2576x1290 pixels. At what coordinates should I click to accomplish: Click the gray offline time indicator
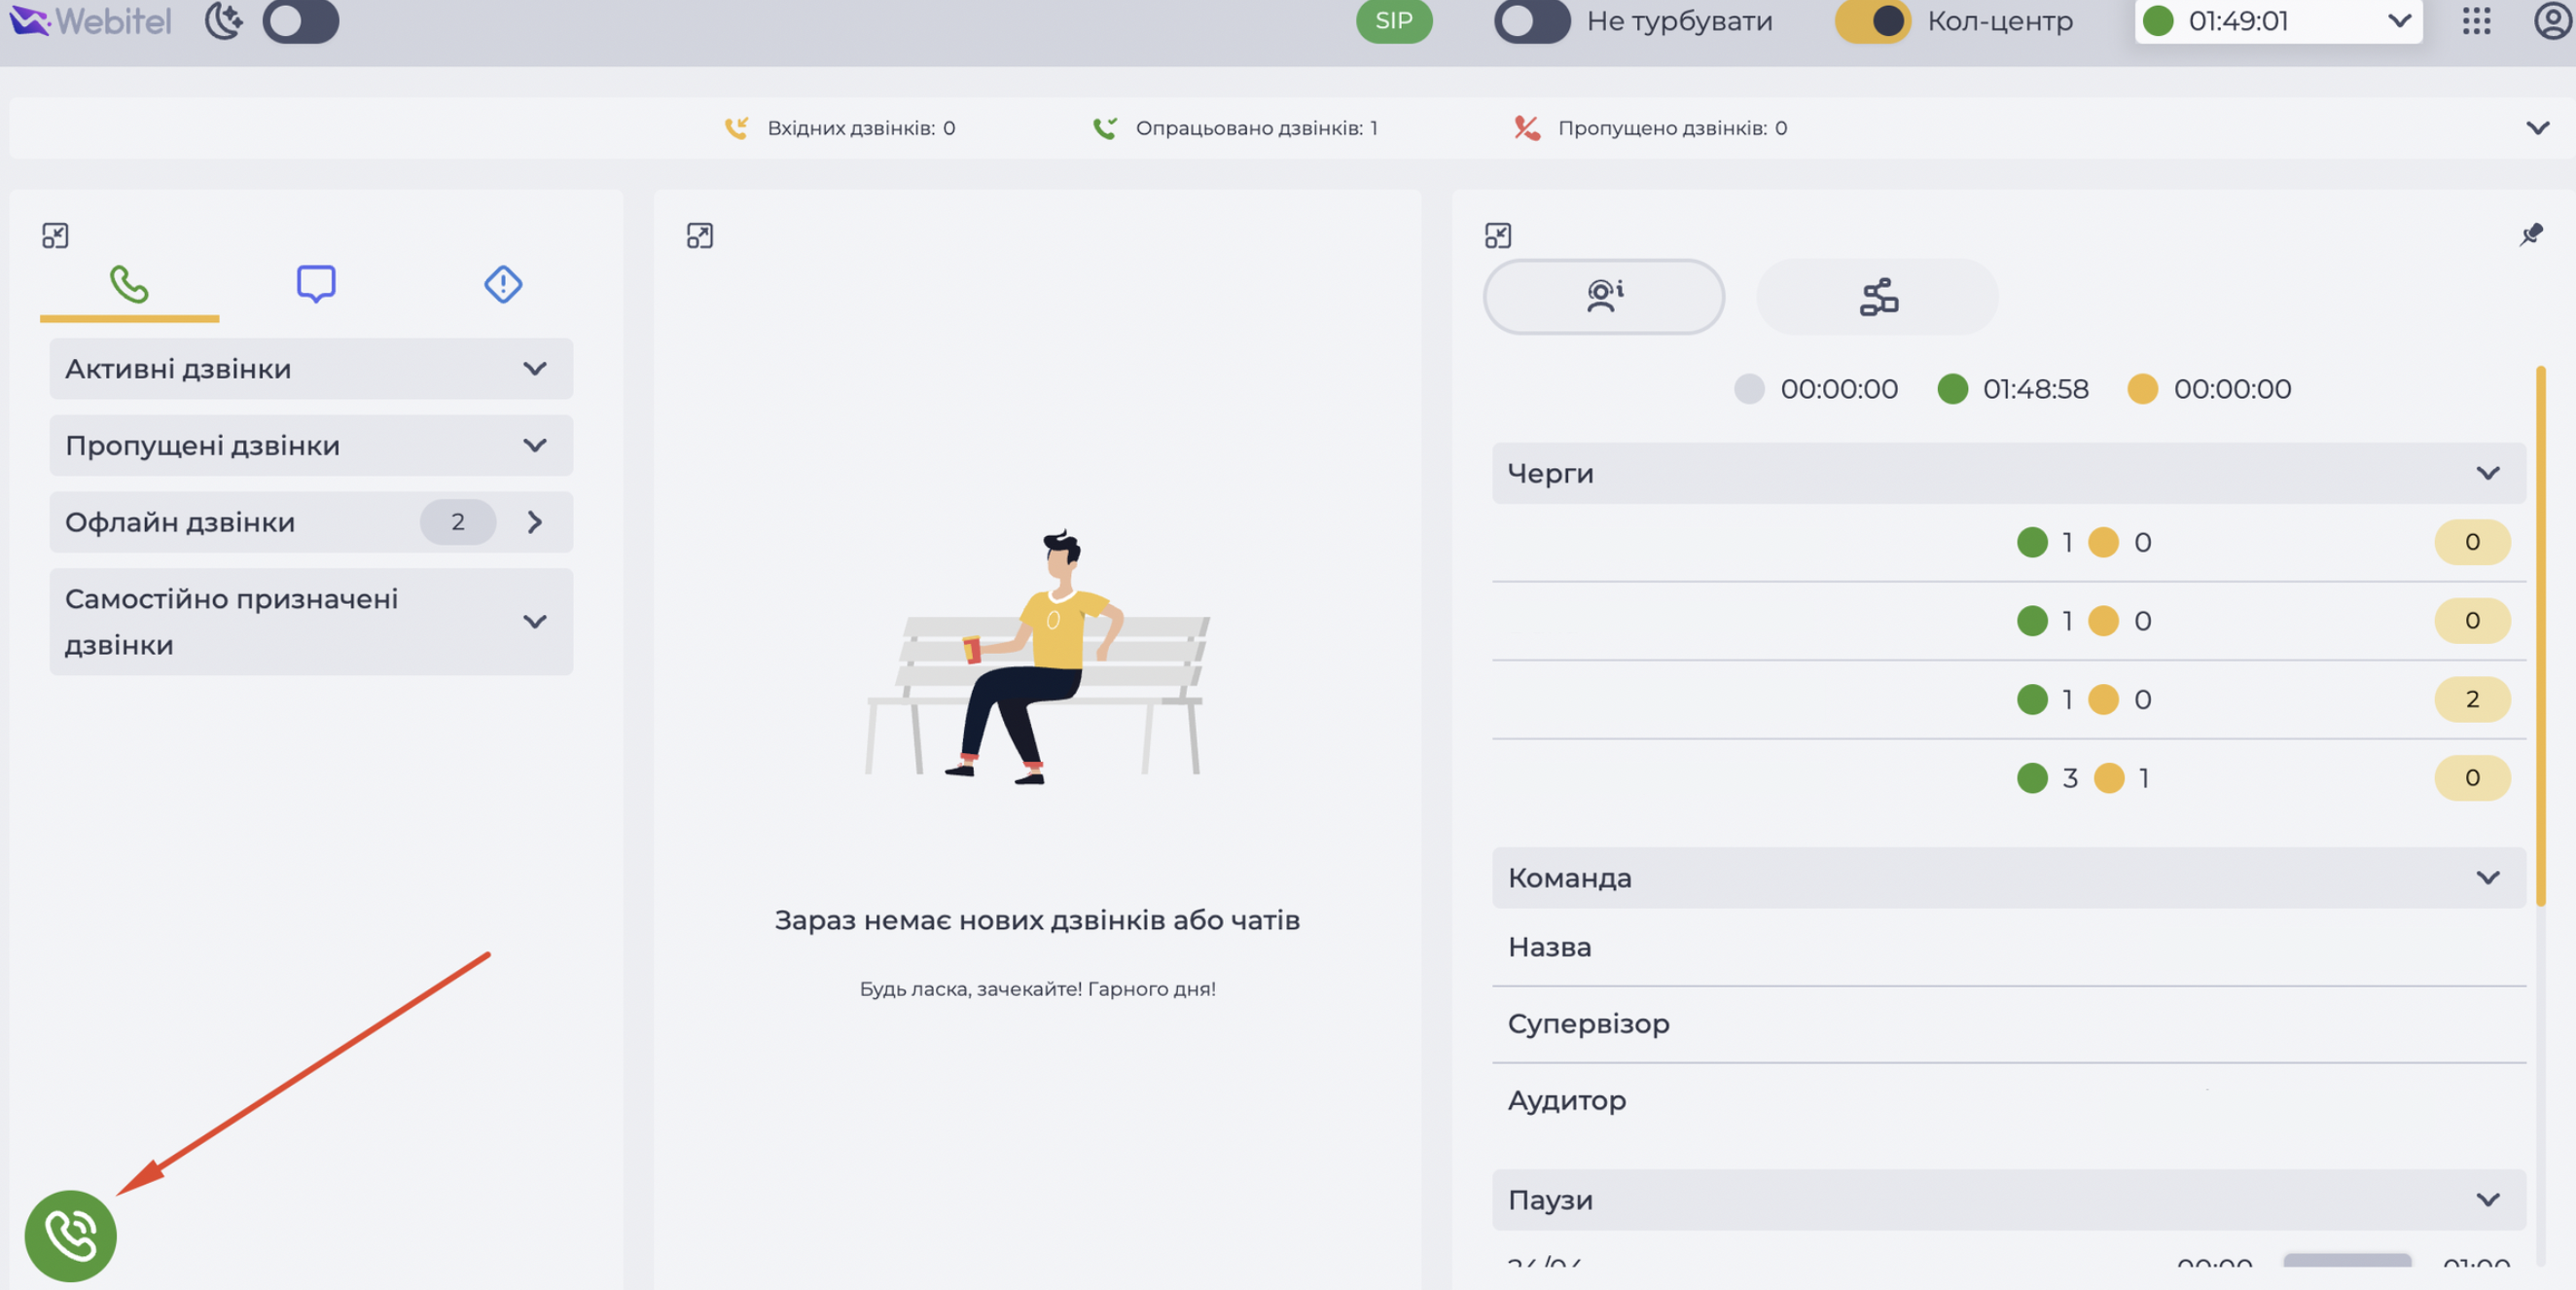pyautogui.click(x=1749, y=389)
